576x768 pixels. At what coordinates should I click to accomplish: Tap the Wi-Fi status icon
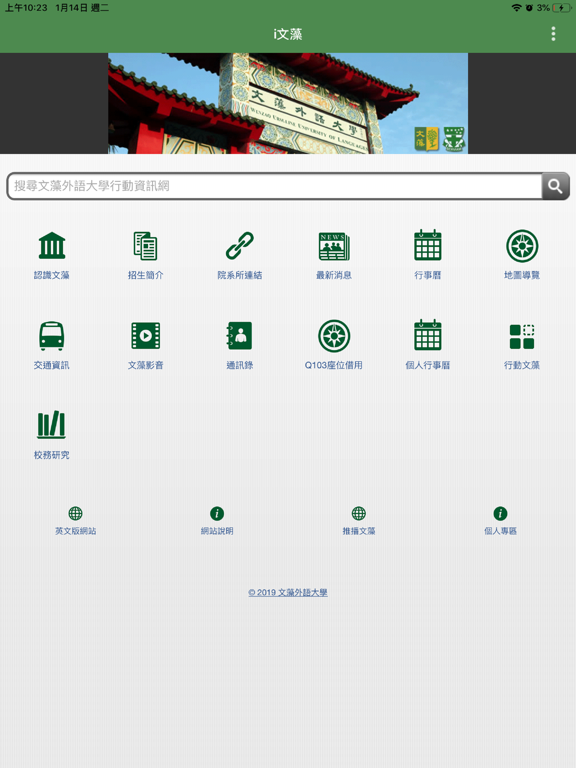[x=516, y=8]
